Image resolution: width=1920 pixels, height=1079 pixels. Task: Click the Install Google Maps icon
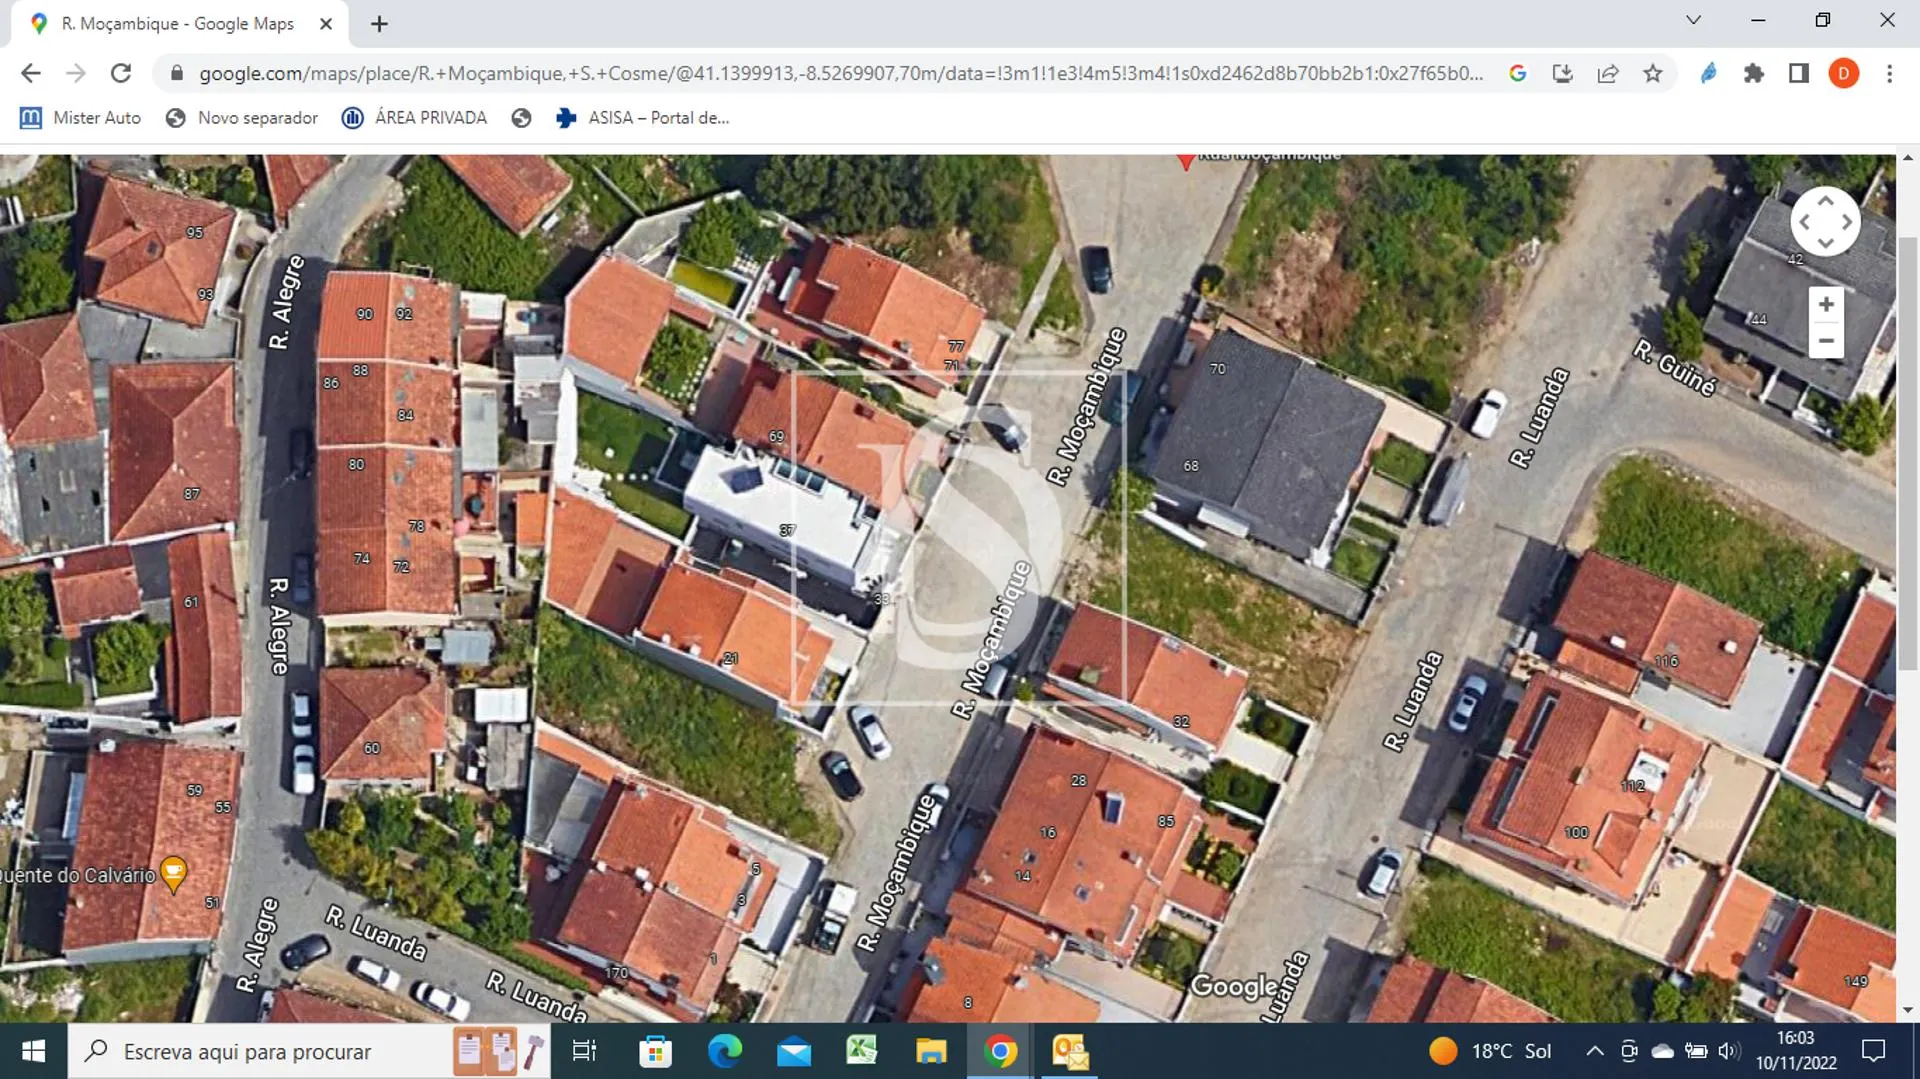tap(1562, 72)
